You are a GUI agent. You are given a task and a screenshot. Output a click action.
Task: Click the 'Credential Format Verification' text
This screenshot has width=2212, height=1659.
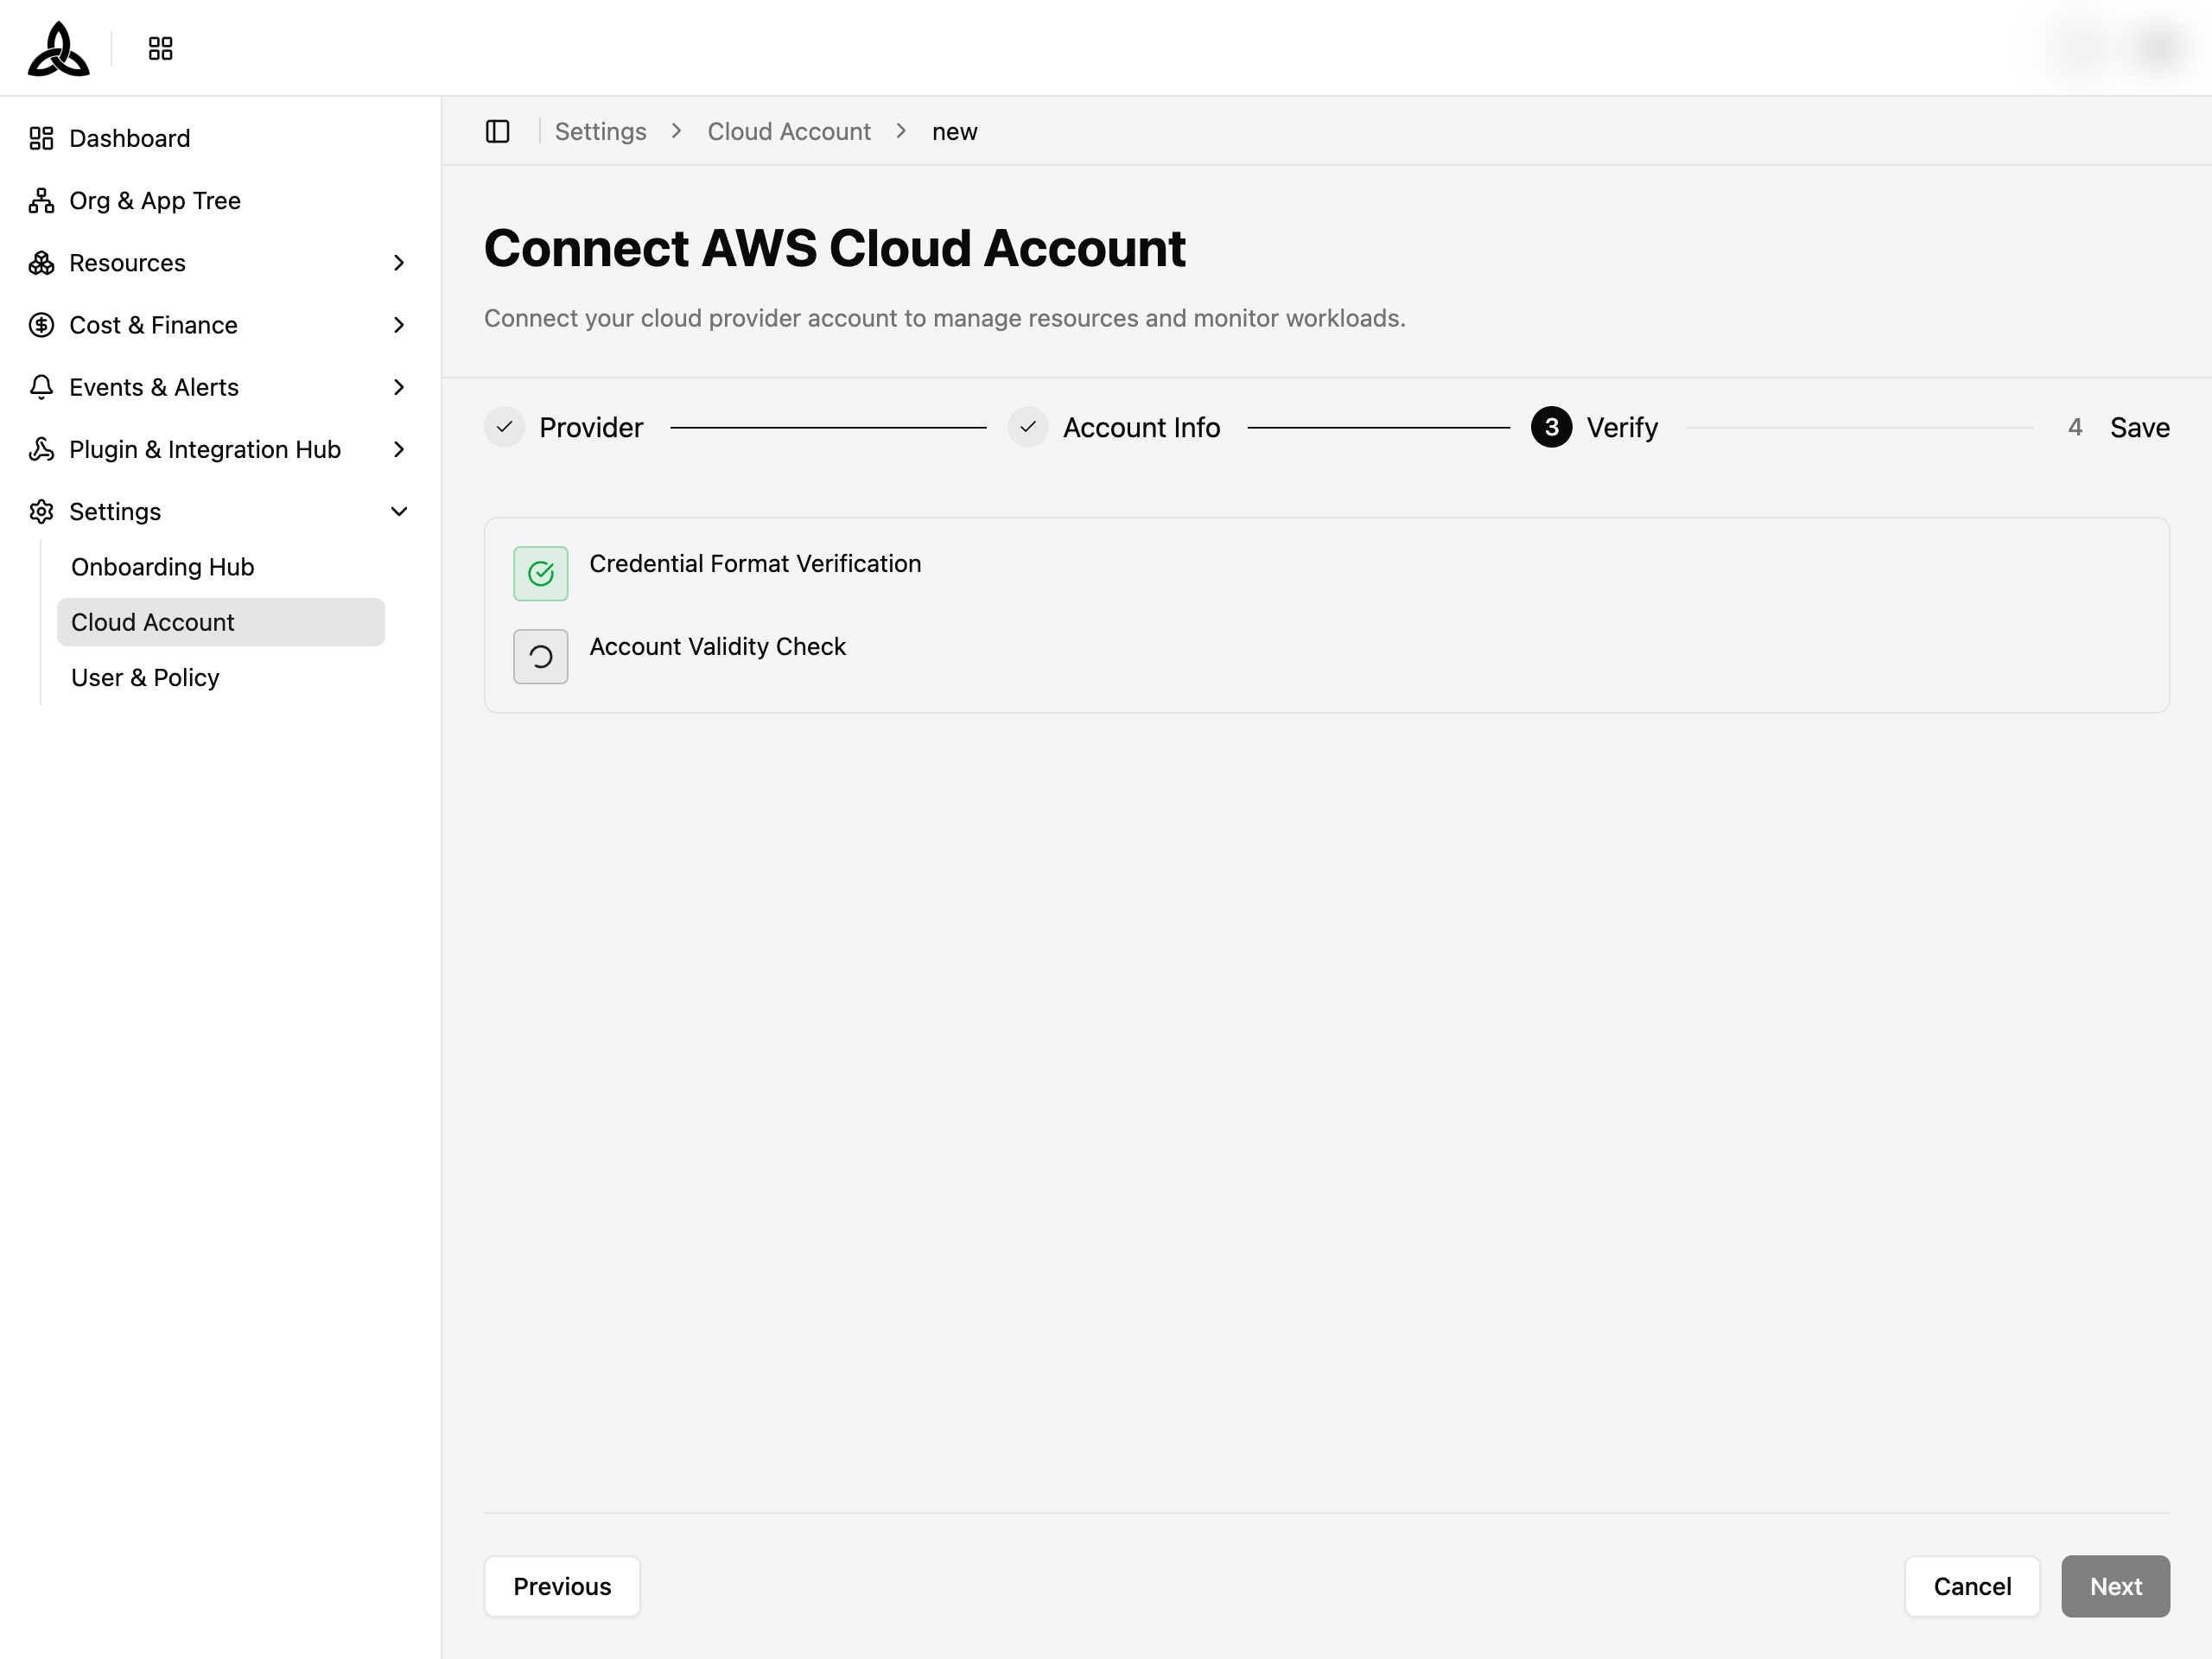coord(755,563)
